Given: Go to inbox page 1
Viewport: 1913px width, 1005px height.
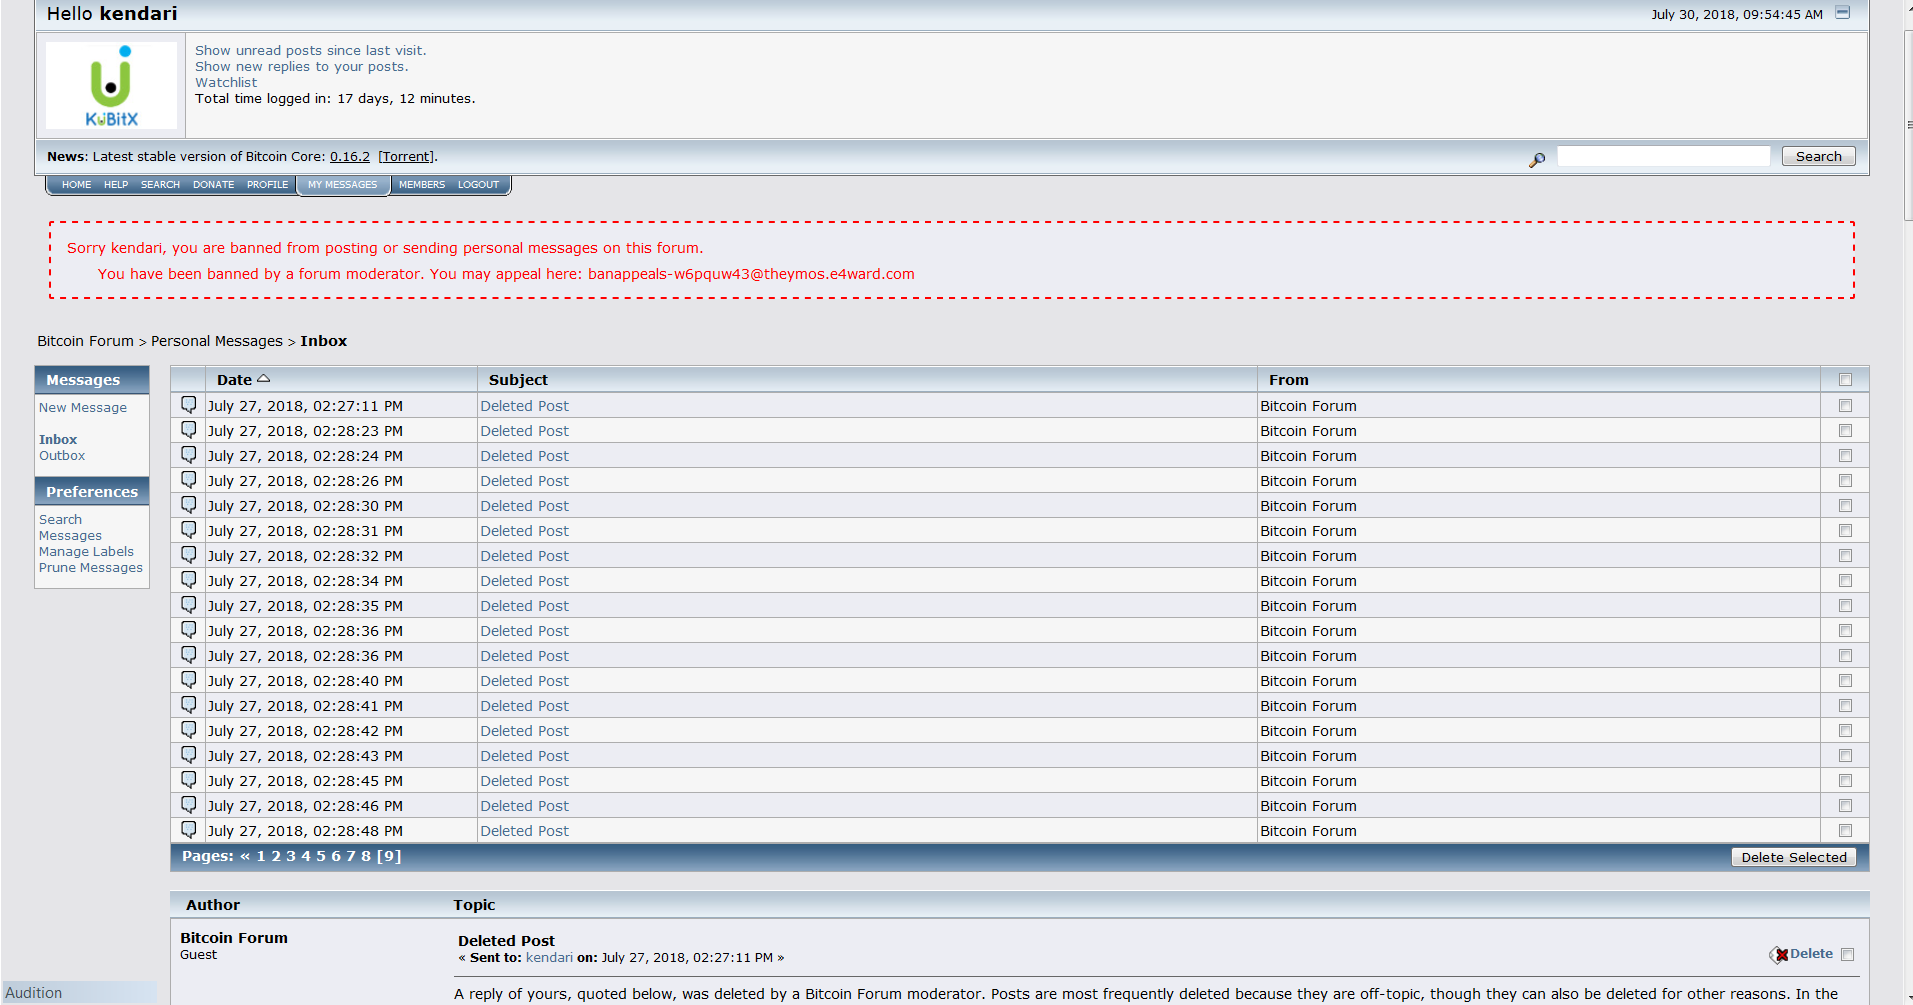Looking at the screenshot, I should point(261,856).
